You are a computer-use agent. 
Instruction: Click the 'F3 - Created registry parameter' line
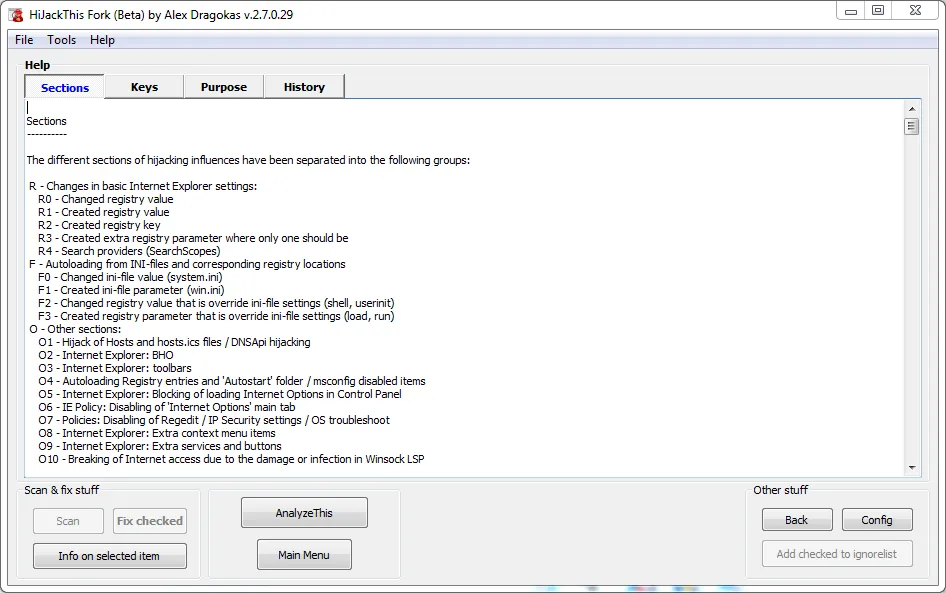(x=216, y=316)
